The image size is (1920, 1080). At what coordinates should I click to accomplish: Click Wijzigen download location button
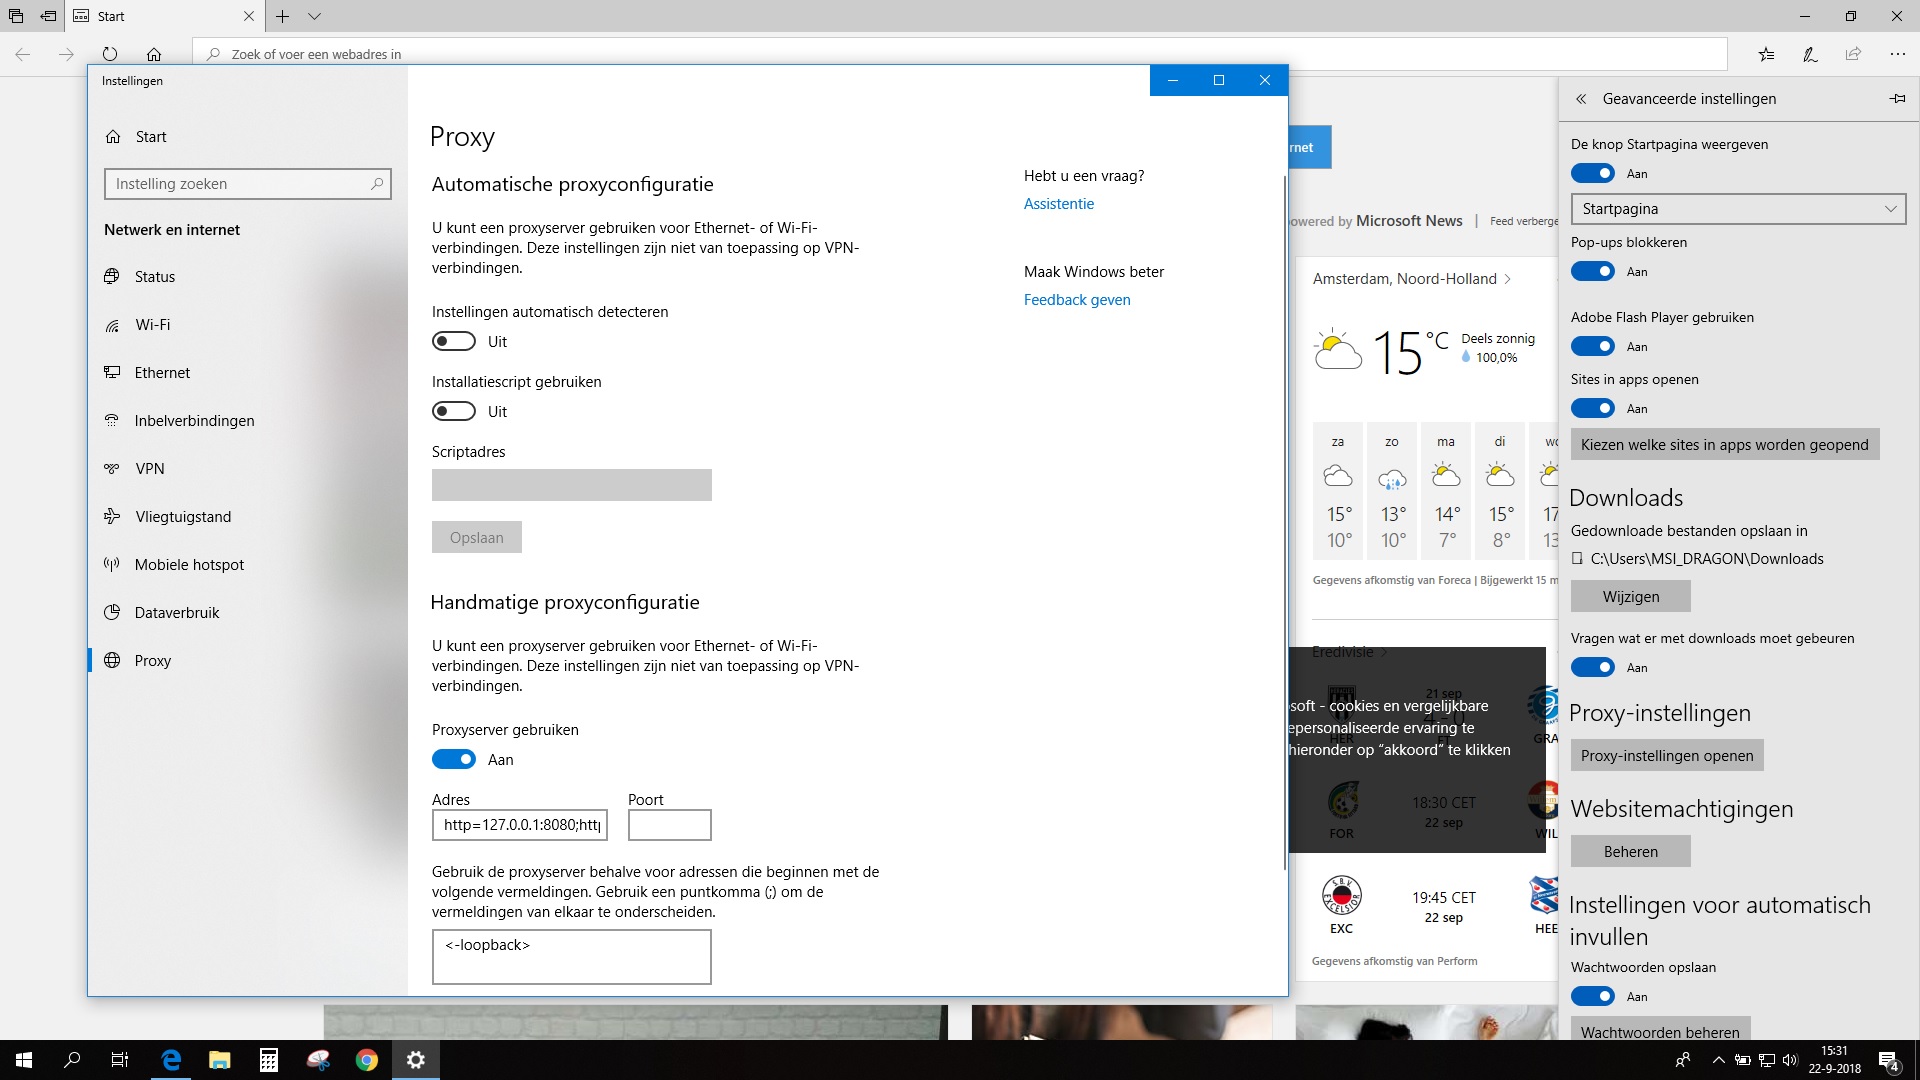(x=1631, y=596)
